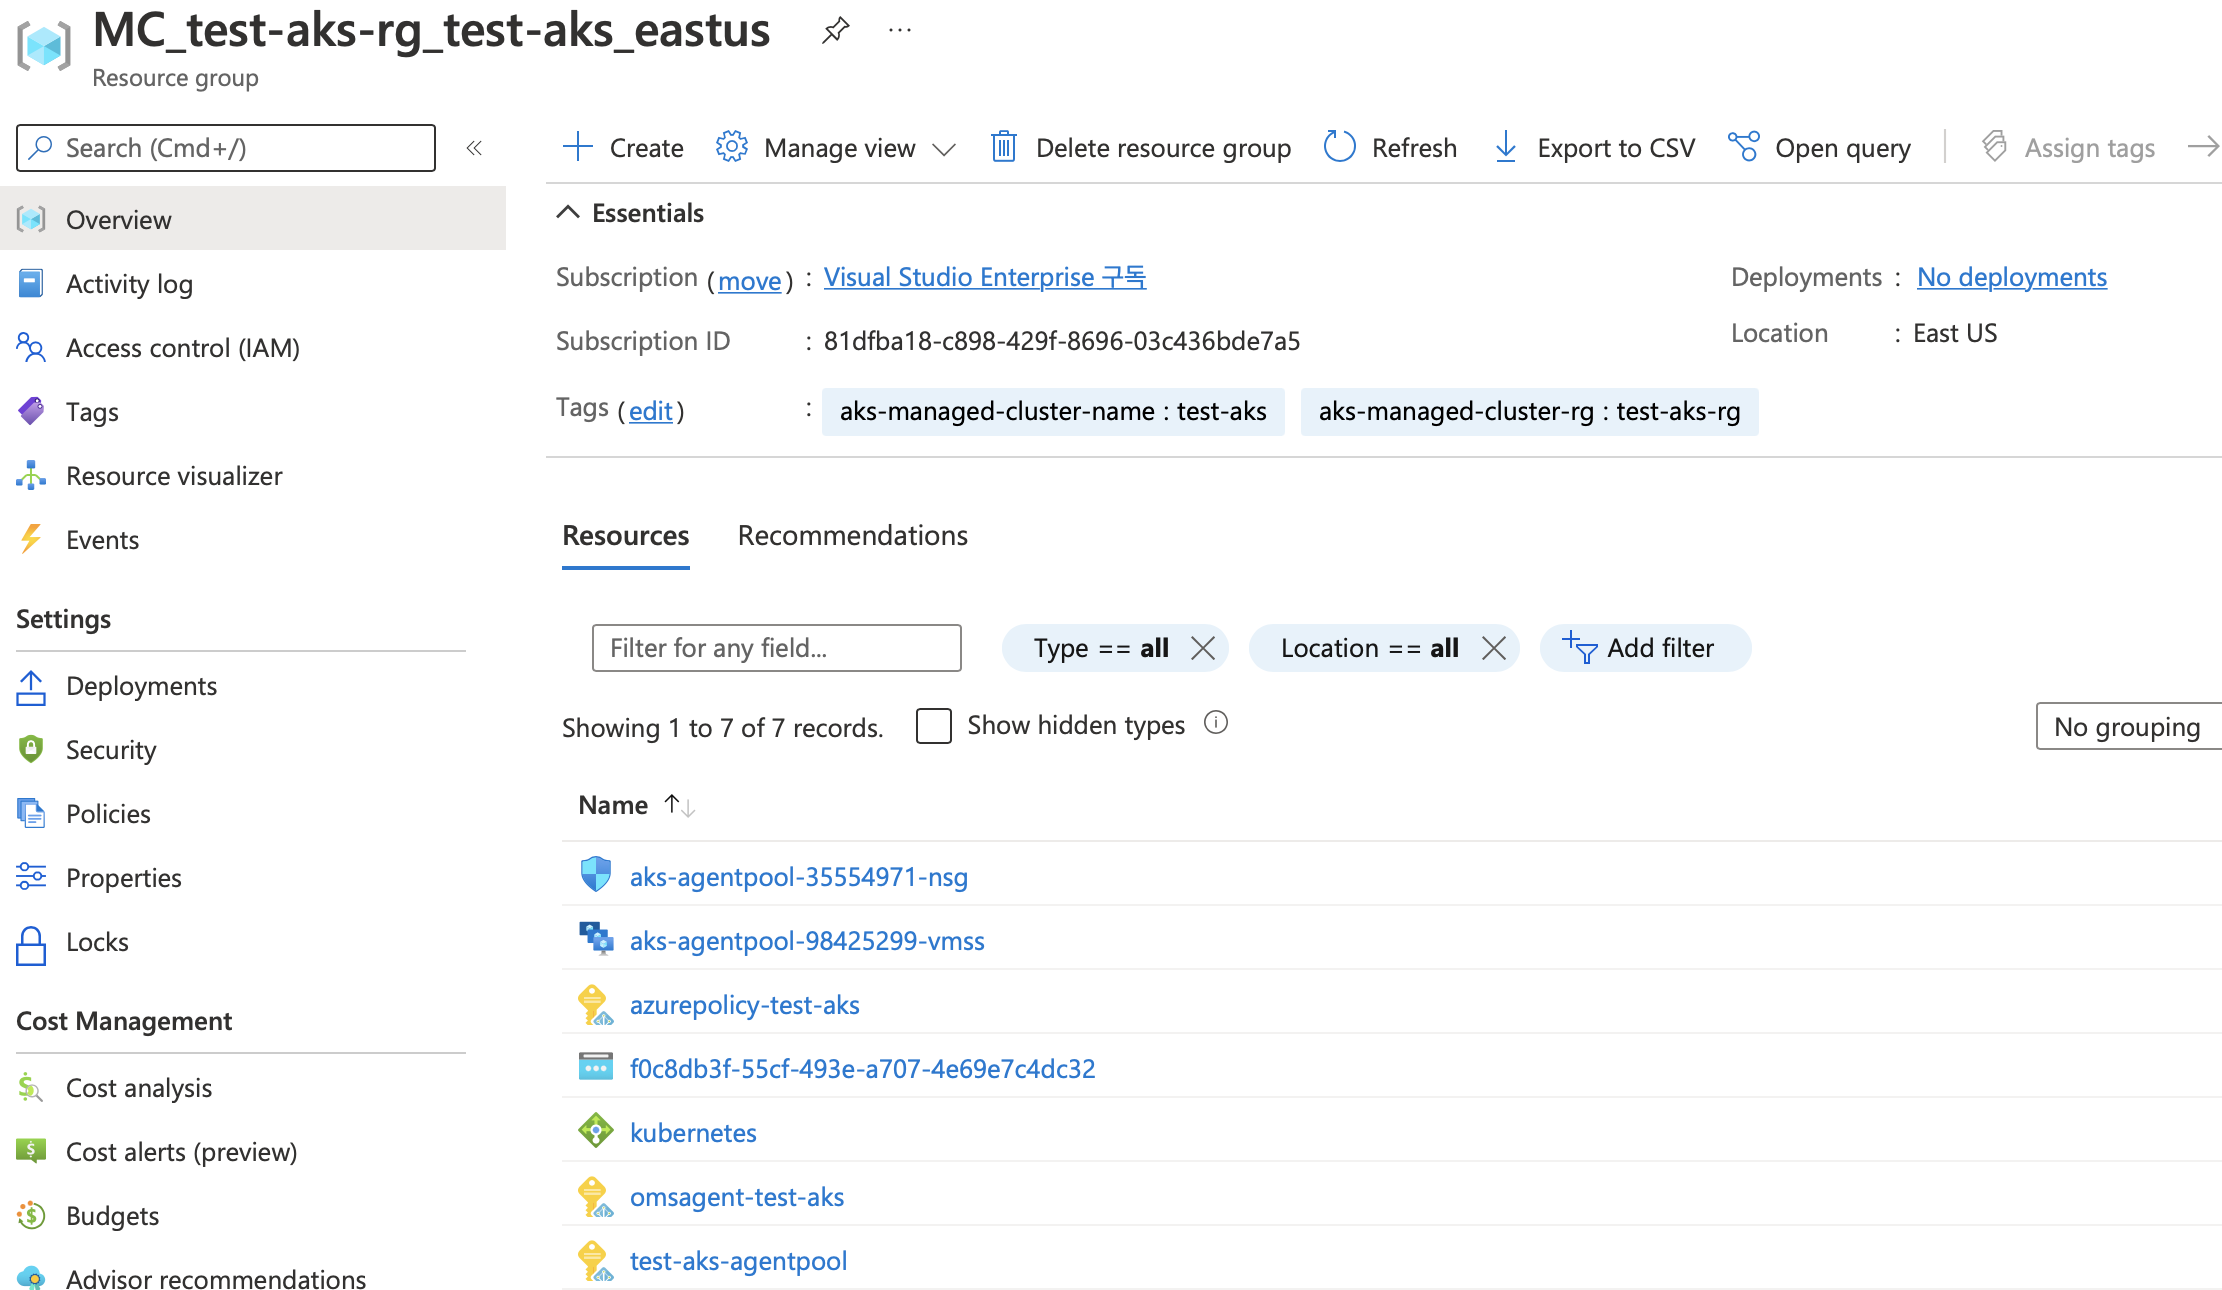Open Cost analysis in the sidebar menu
Screen dimensions: 2222x1290
pos(139,1088)
